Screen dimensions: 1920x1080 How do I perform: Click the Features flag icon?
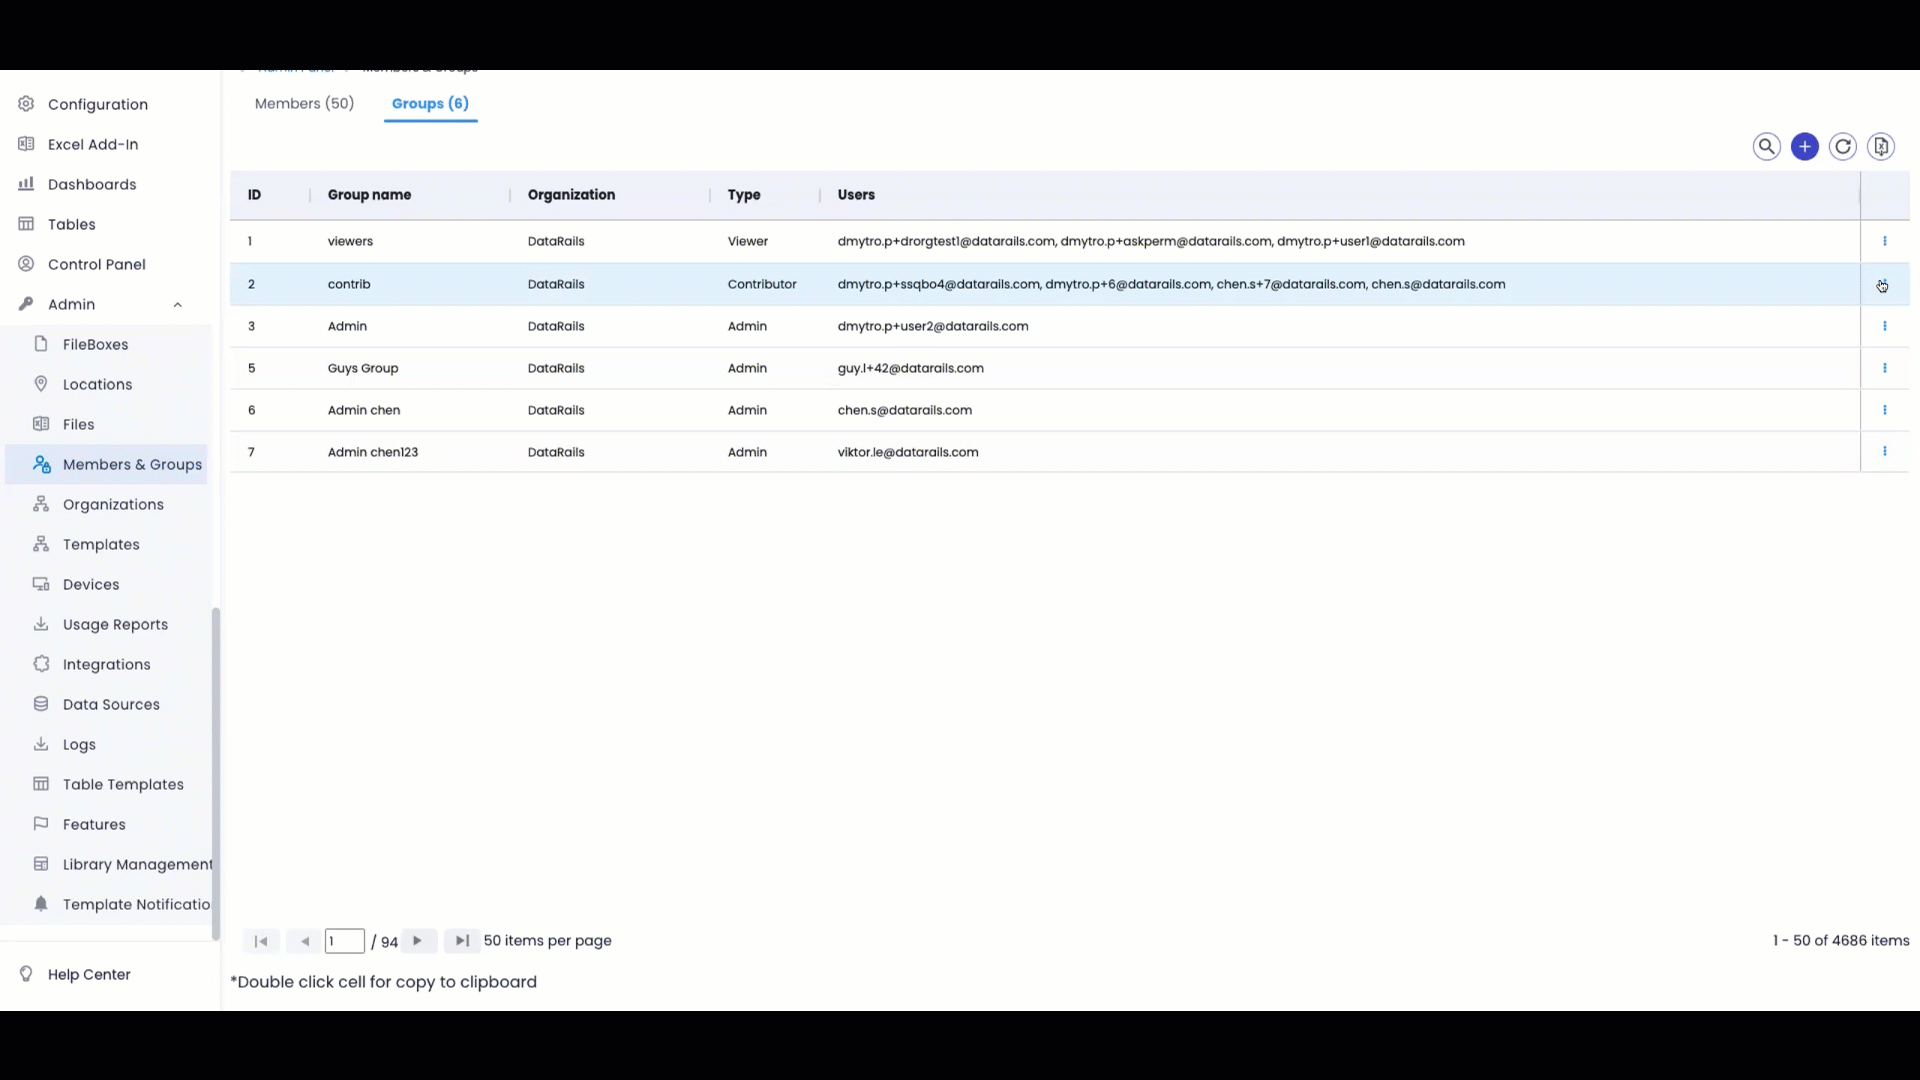41,824
